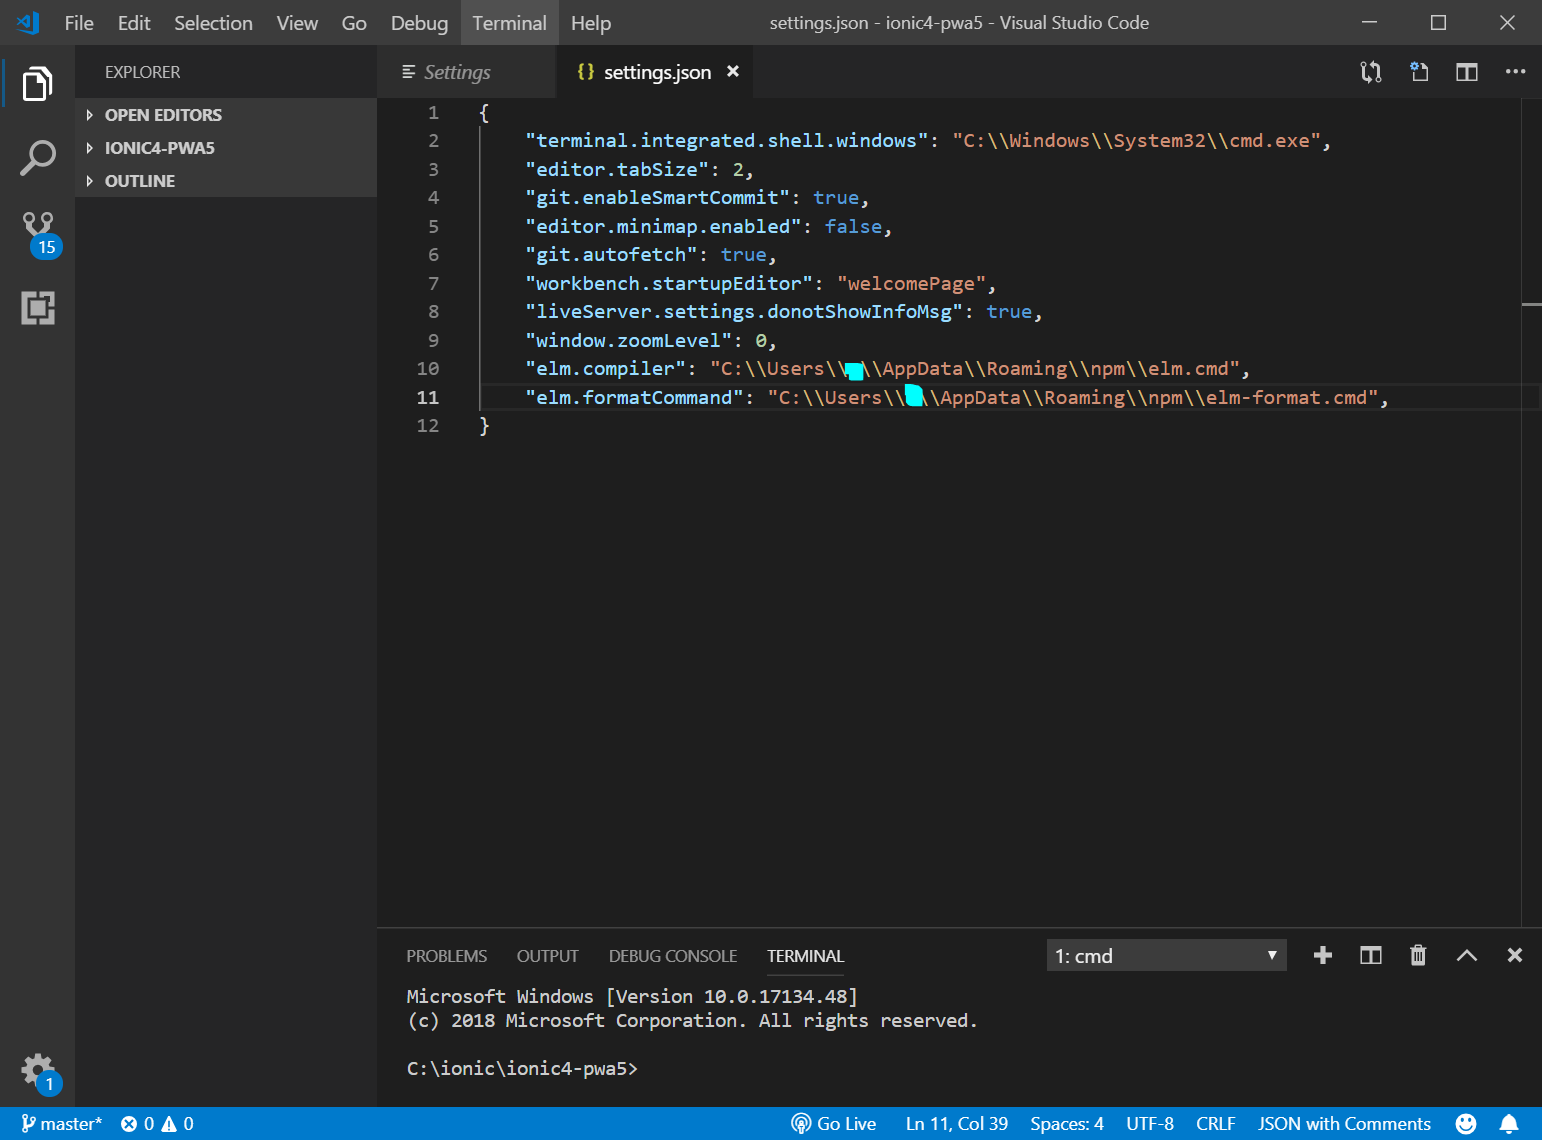
Task: Open the More Actions ellipsis menu
Action: click(x=1515, y=72)
